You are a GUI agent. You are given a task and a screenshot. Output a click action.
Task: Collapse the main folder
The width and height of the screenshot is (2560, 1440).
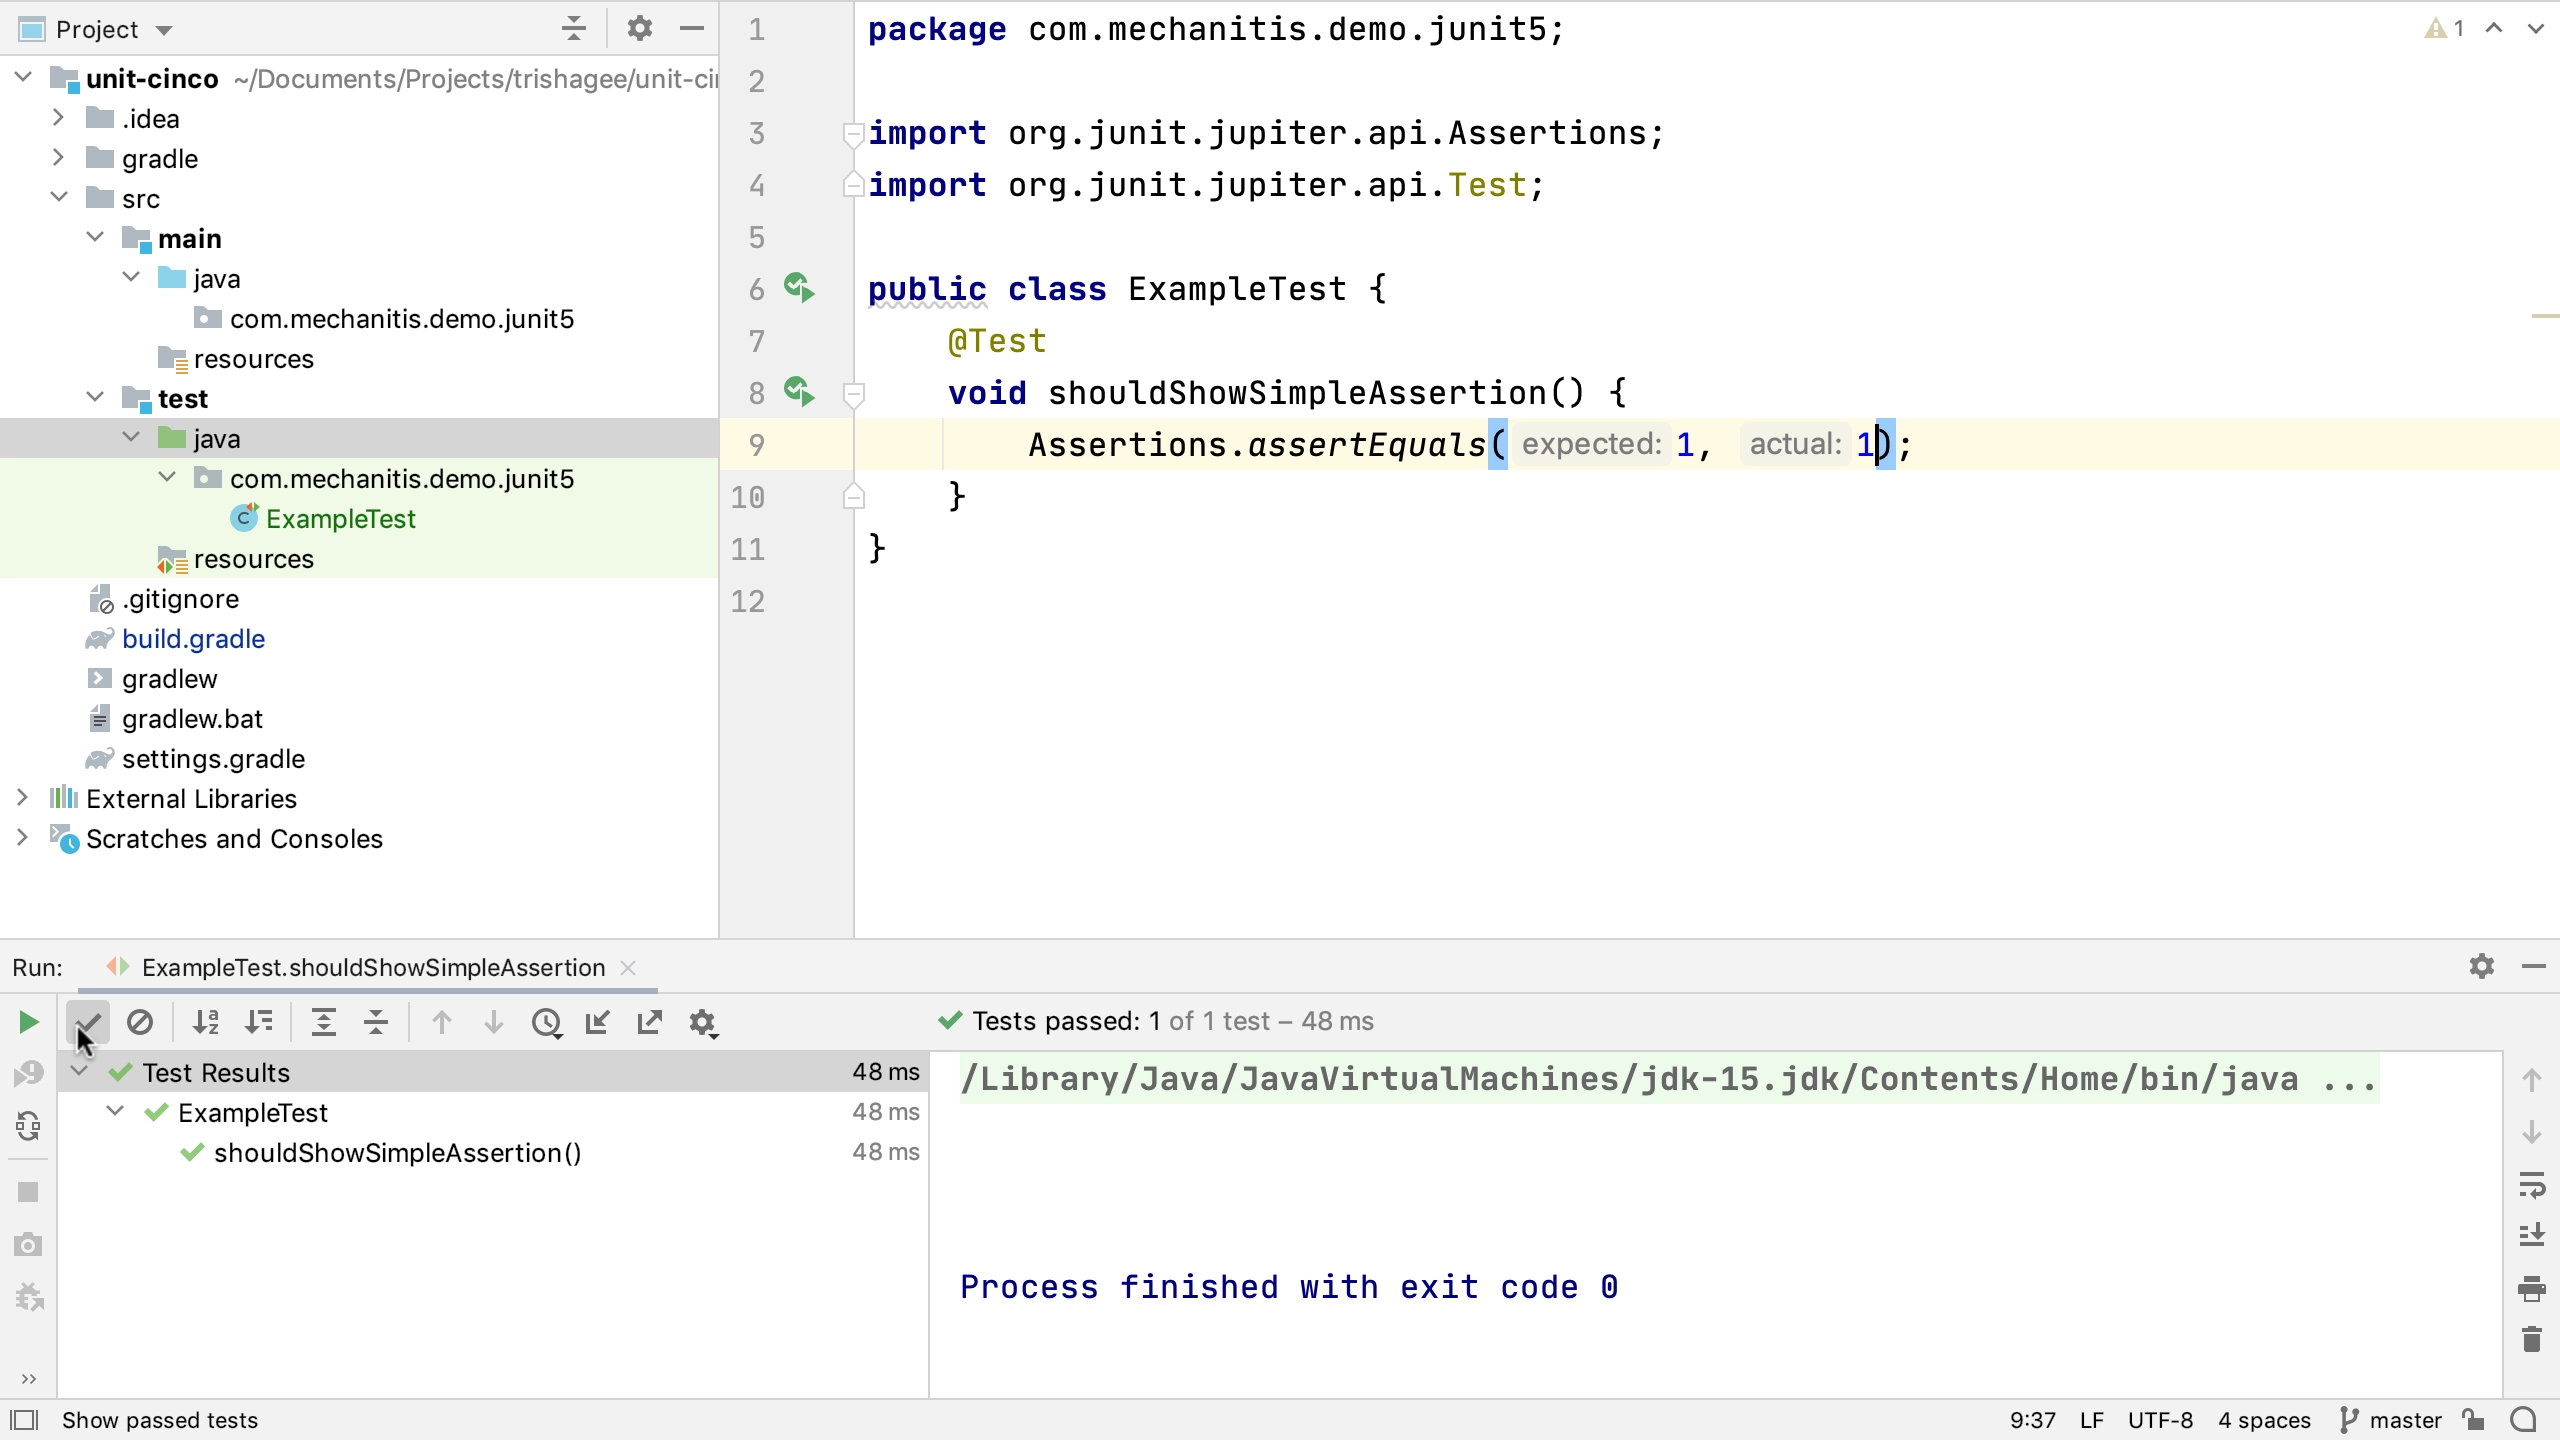(x=95, y=237)
